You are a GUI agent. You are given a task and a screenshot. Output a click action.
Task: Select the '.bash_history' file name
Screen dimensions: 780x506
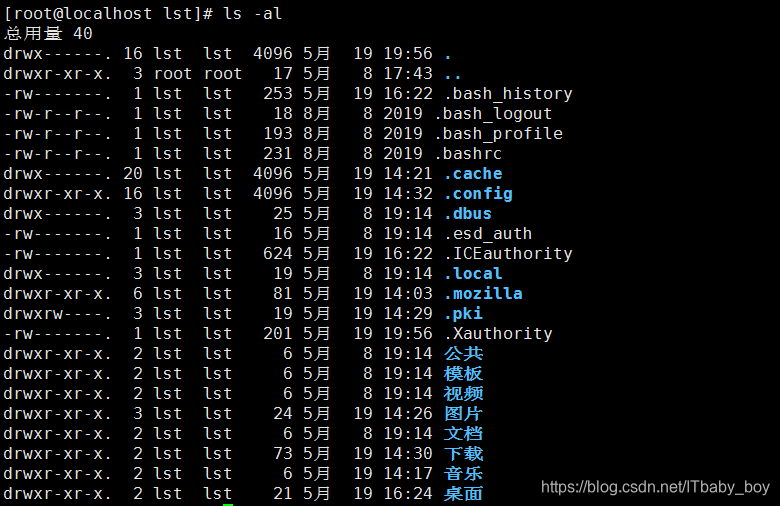click(x=508, y=94)
